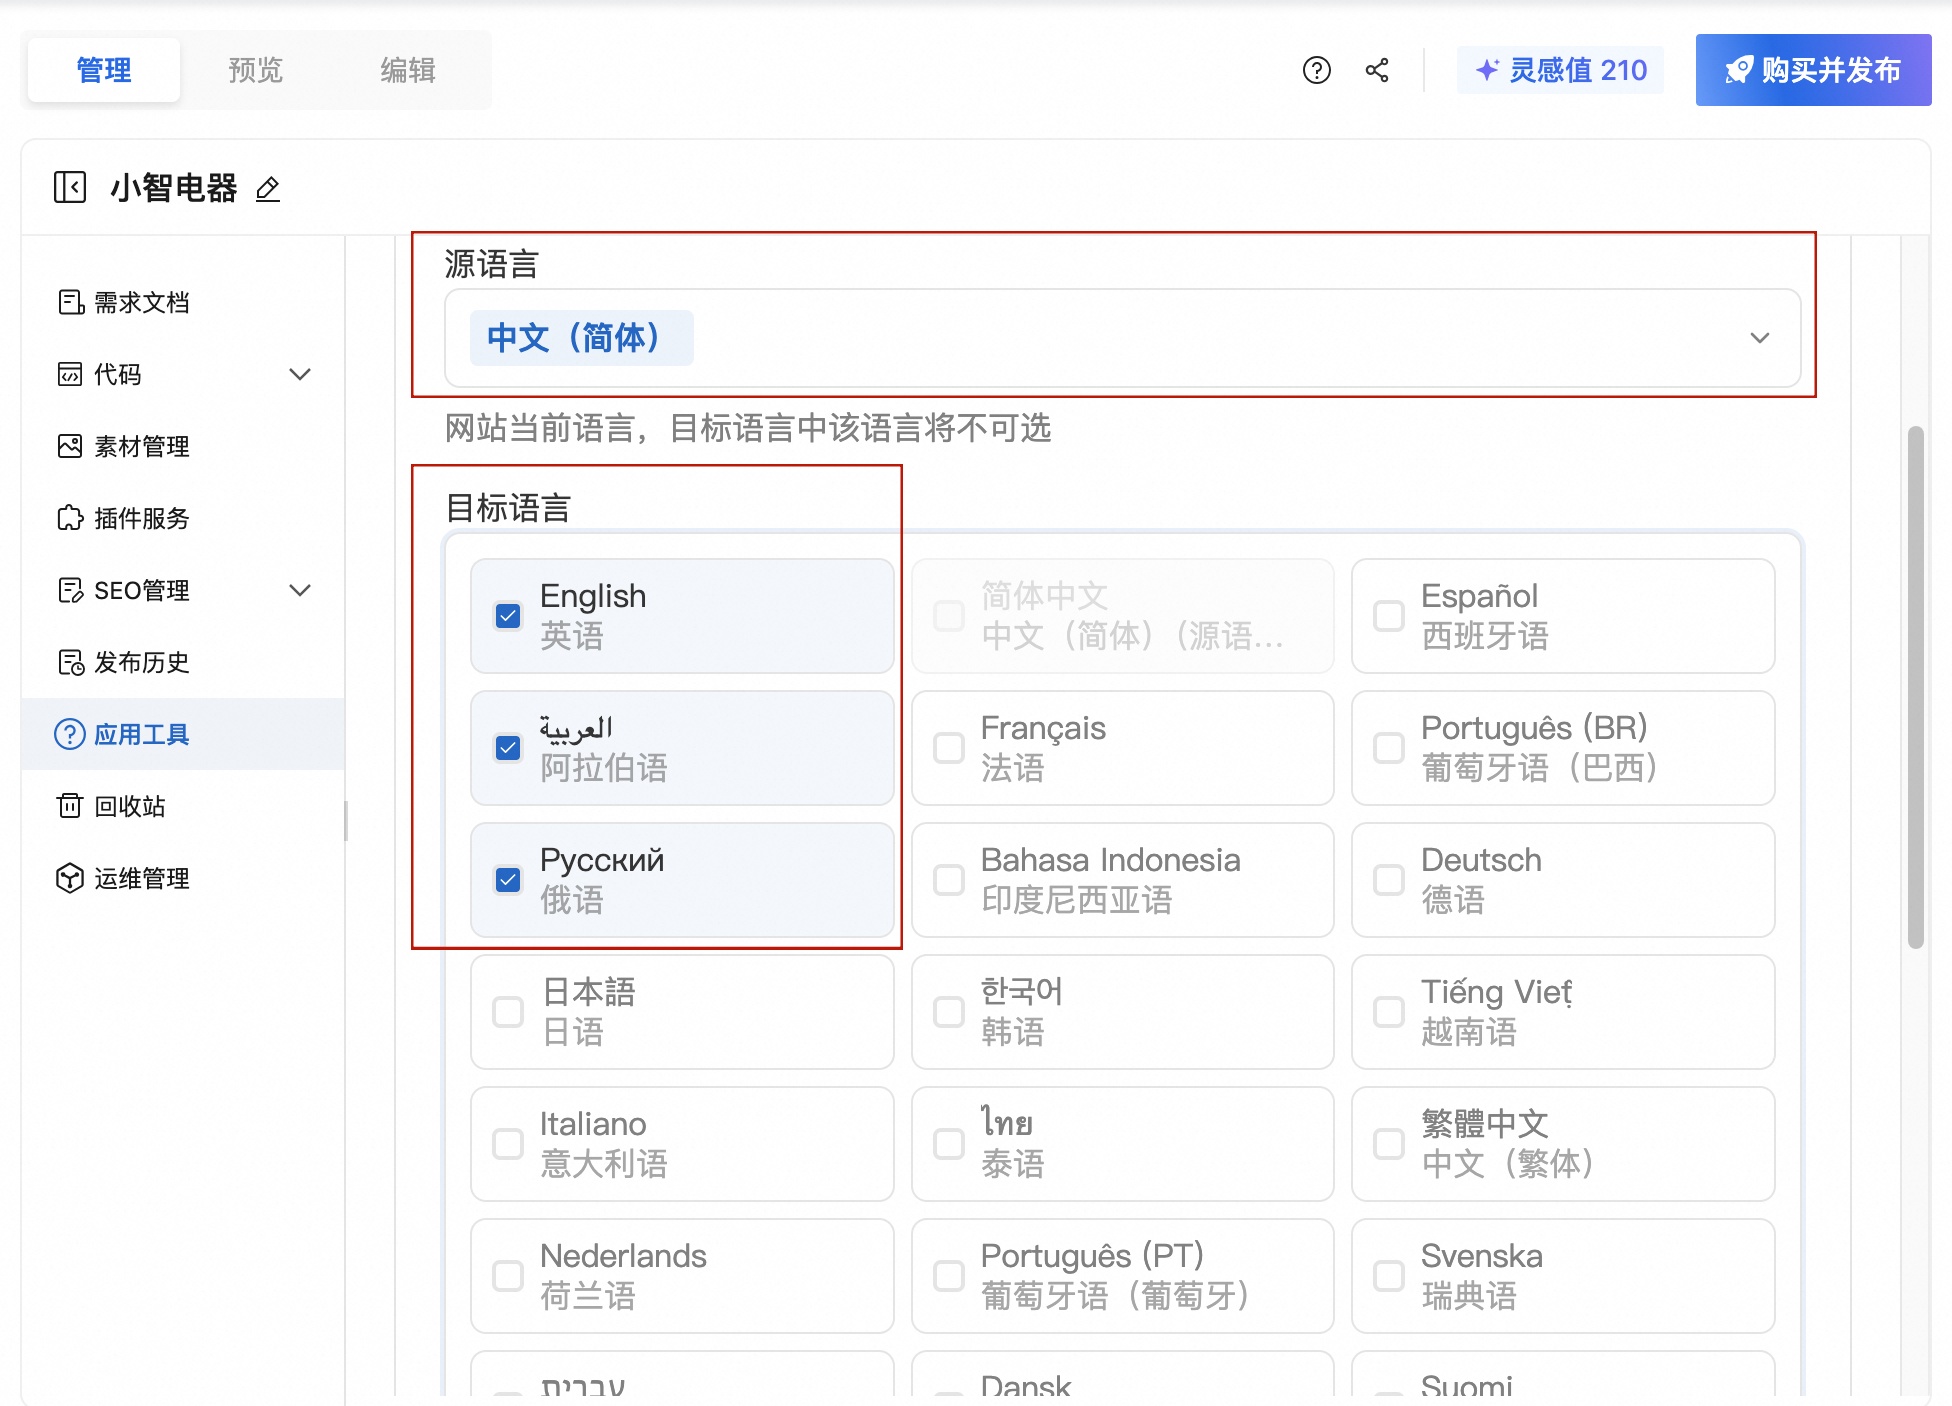1952x1406 pixels.
Task: Click the vertical scrollbar on right
Action: pyautogui.click(x=1916, y=687)
